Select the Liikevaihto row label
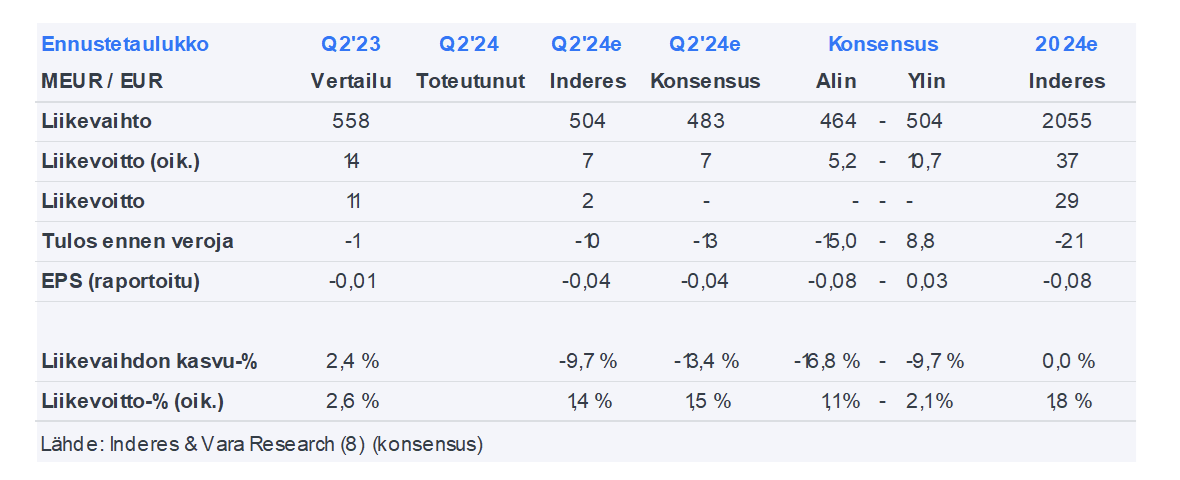 coord(97,121)
